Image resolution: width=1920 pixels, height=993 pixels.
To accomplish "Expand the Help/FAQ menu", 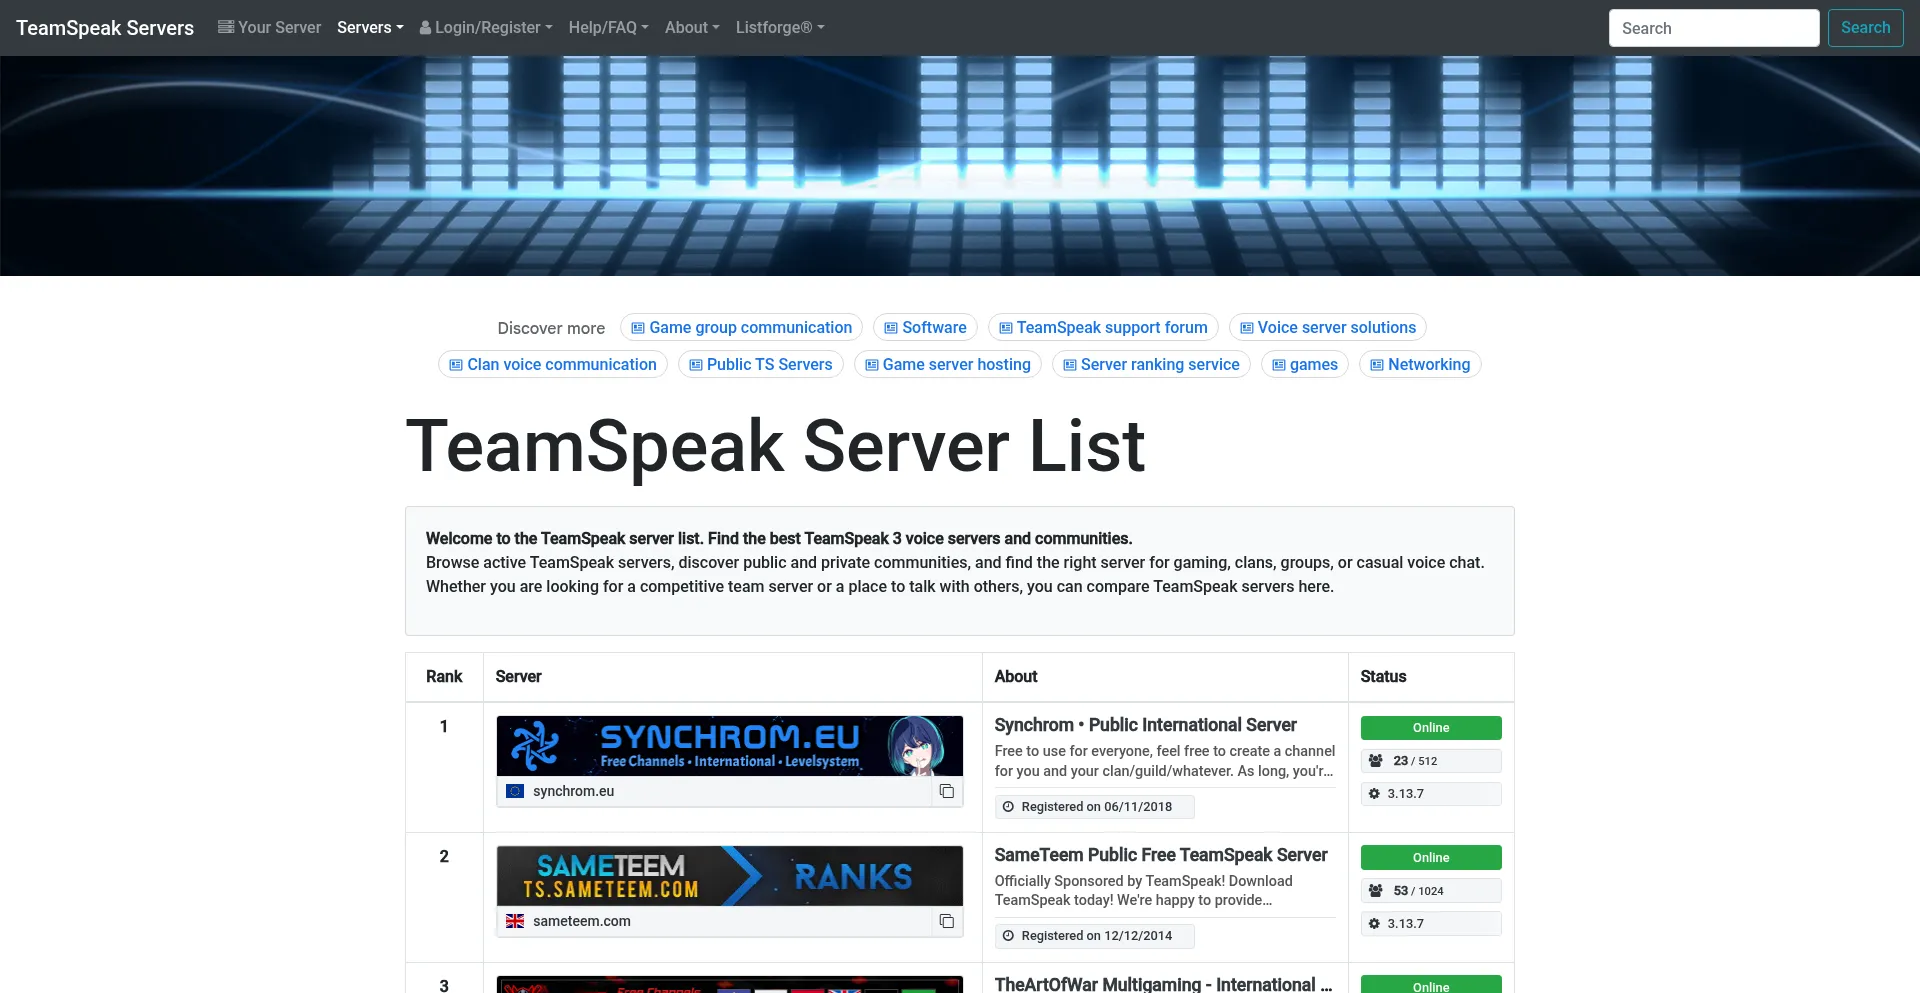I will pyautogui.click(x=609, y=28).
